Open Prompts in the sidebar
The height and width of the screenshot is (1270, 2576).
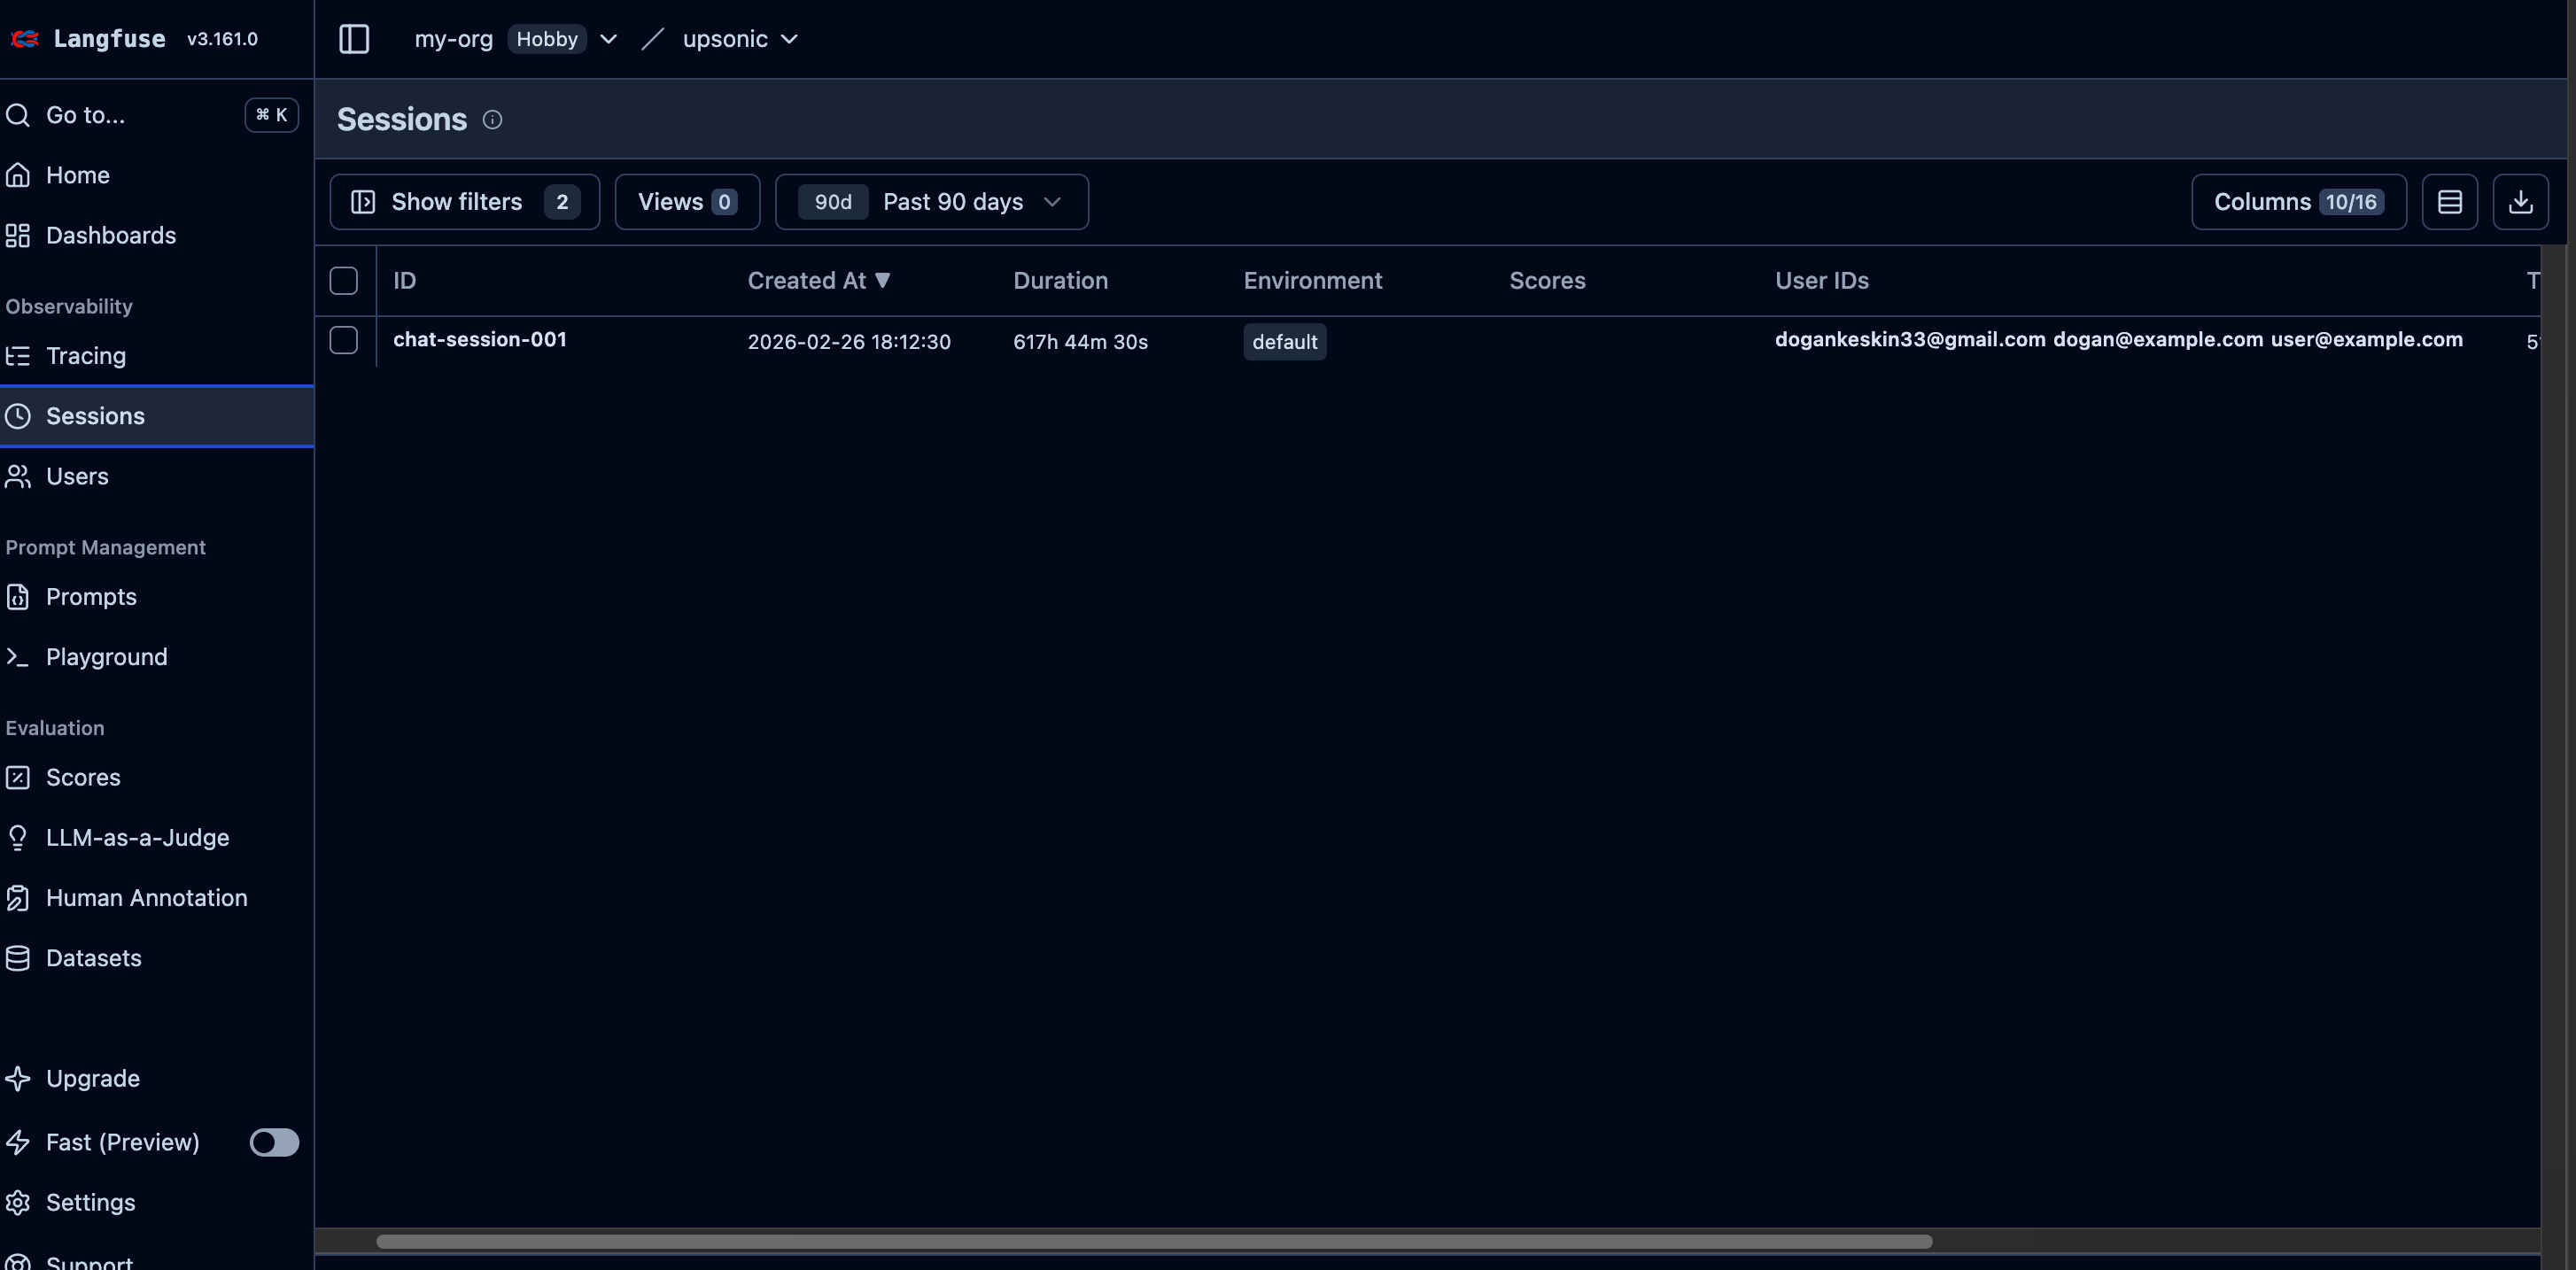pyautogui.click(x=91, y=597)
